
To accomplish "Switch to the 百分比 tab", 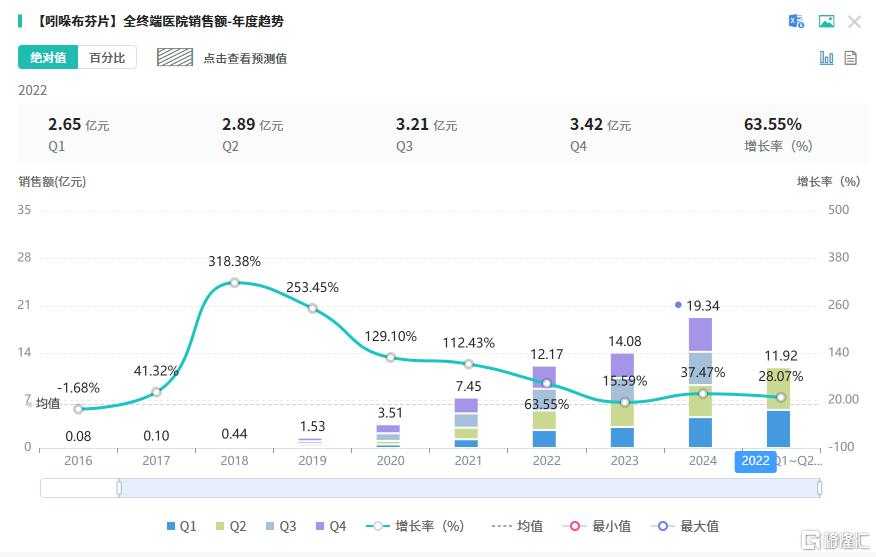I will [x=107, y=58].
